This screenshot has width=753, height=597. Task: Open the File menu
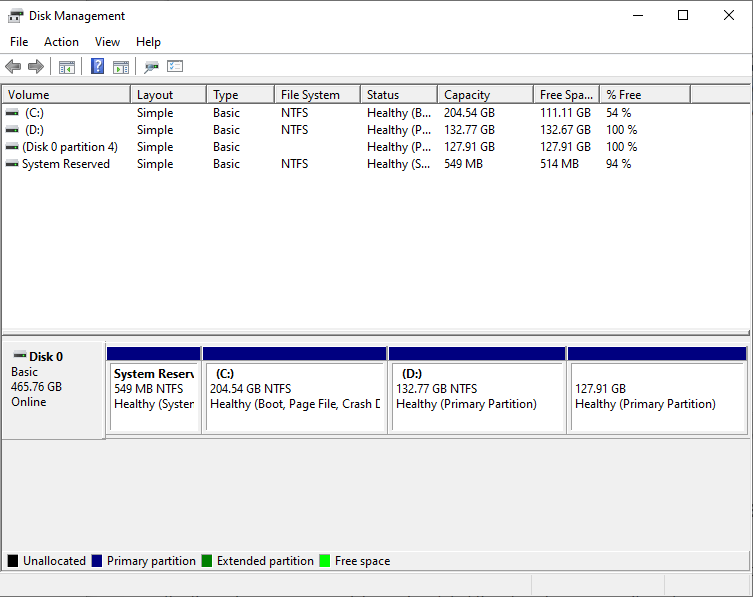tap(19, 42)
